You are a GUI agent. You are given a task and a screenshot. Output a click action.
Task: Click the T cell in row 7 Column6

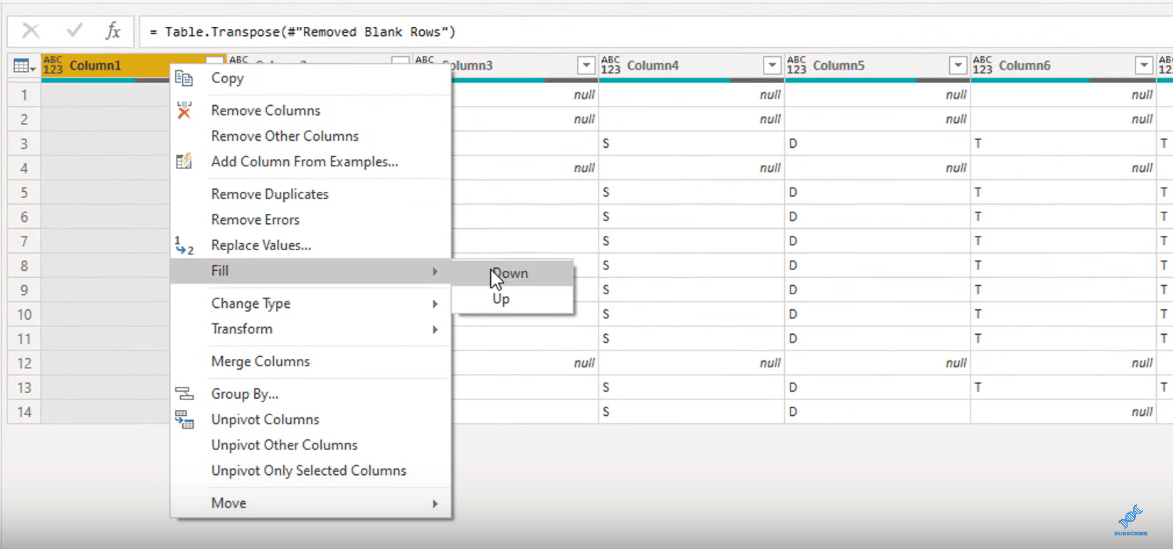[1063, 241]
